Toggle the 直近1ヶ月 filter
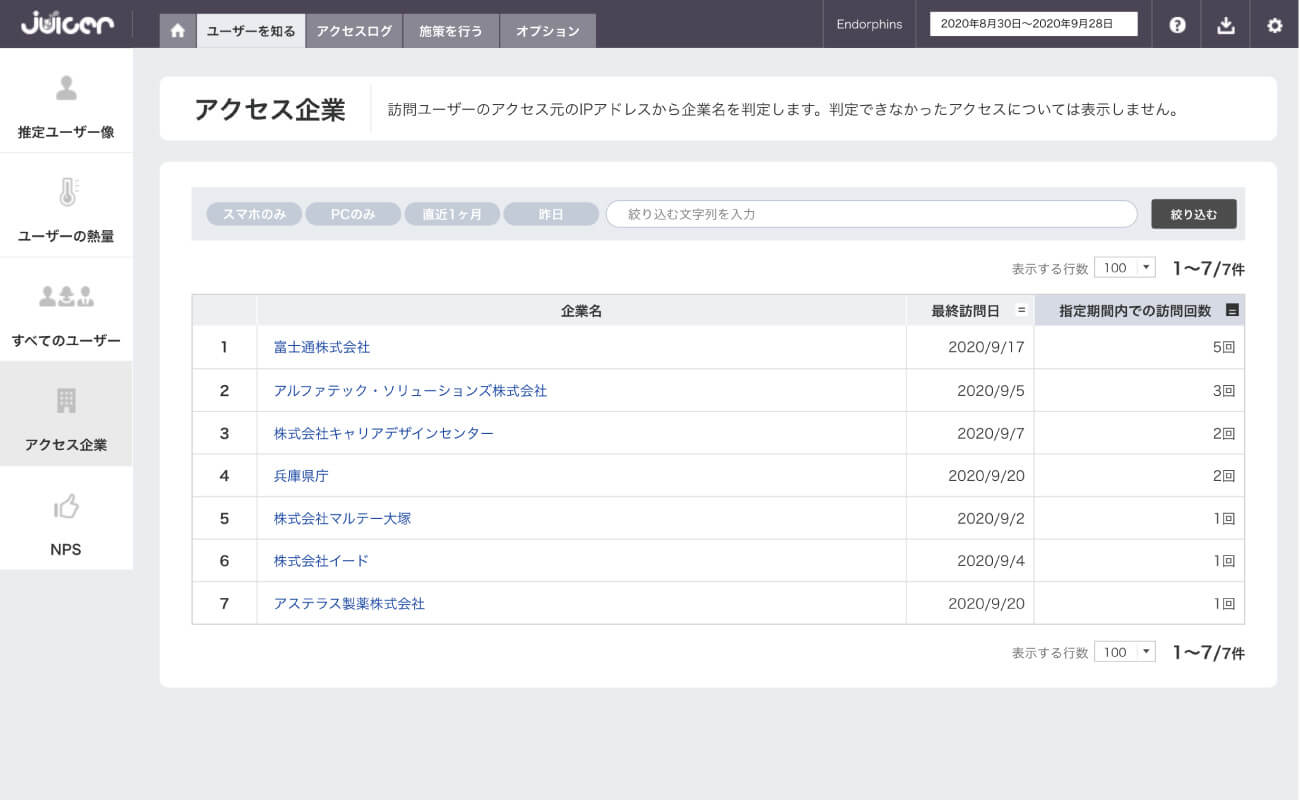 452,214
